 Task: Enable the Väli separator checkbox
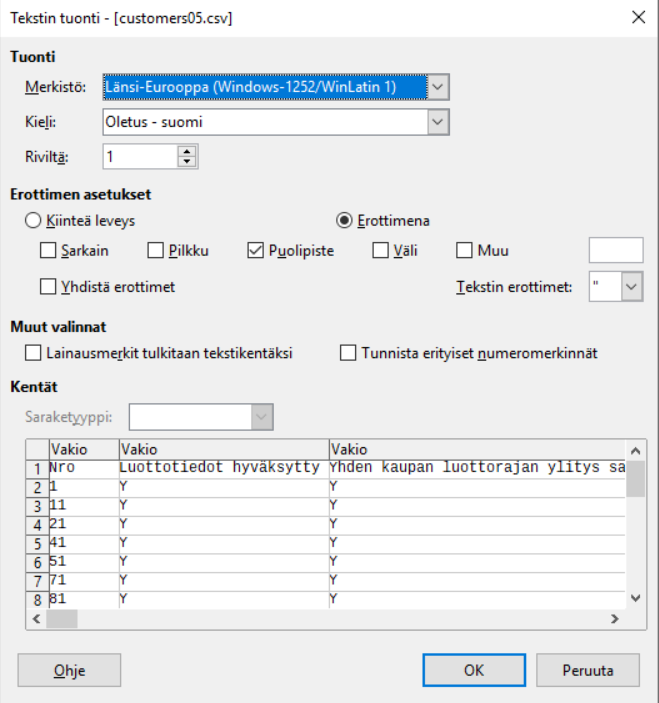tap(381, 251)
